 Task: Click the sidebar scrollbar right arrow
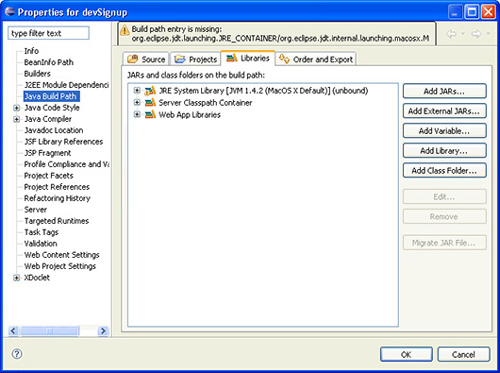coord(103,331)
